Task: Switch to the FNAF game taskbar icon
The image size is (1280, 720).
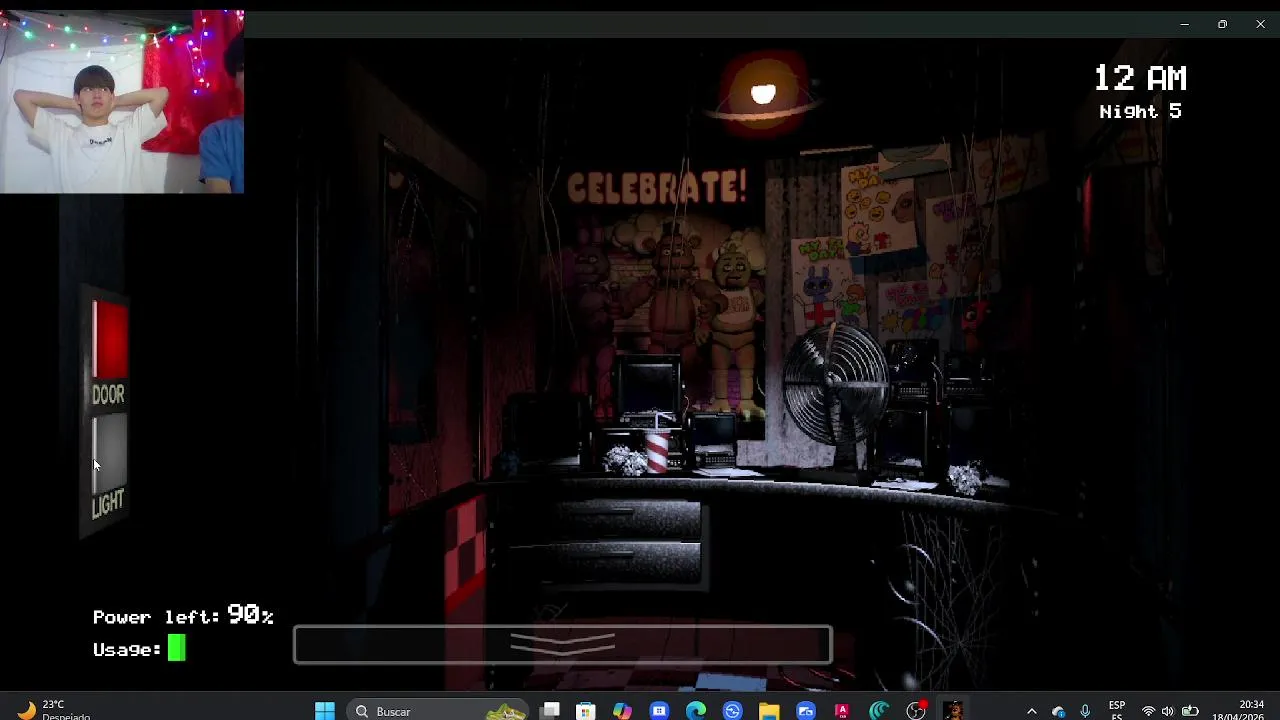Action: pos(953,711)
